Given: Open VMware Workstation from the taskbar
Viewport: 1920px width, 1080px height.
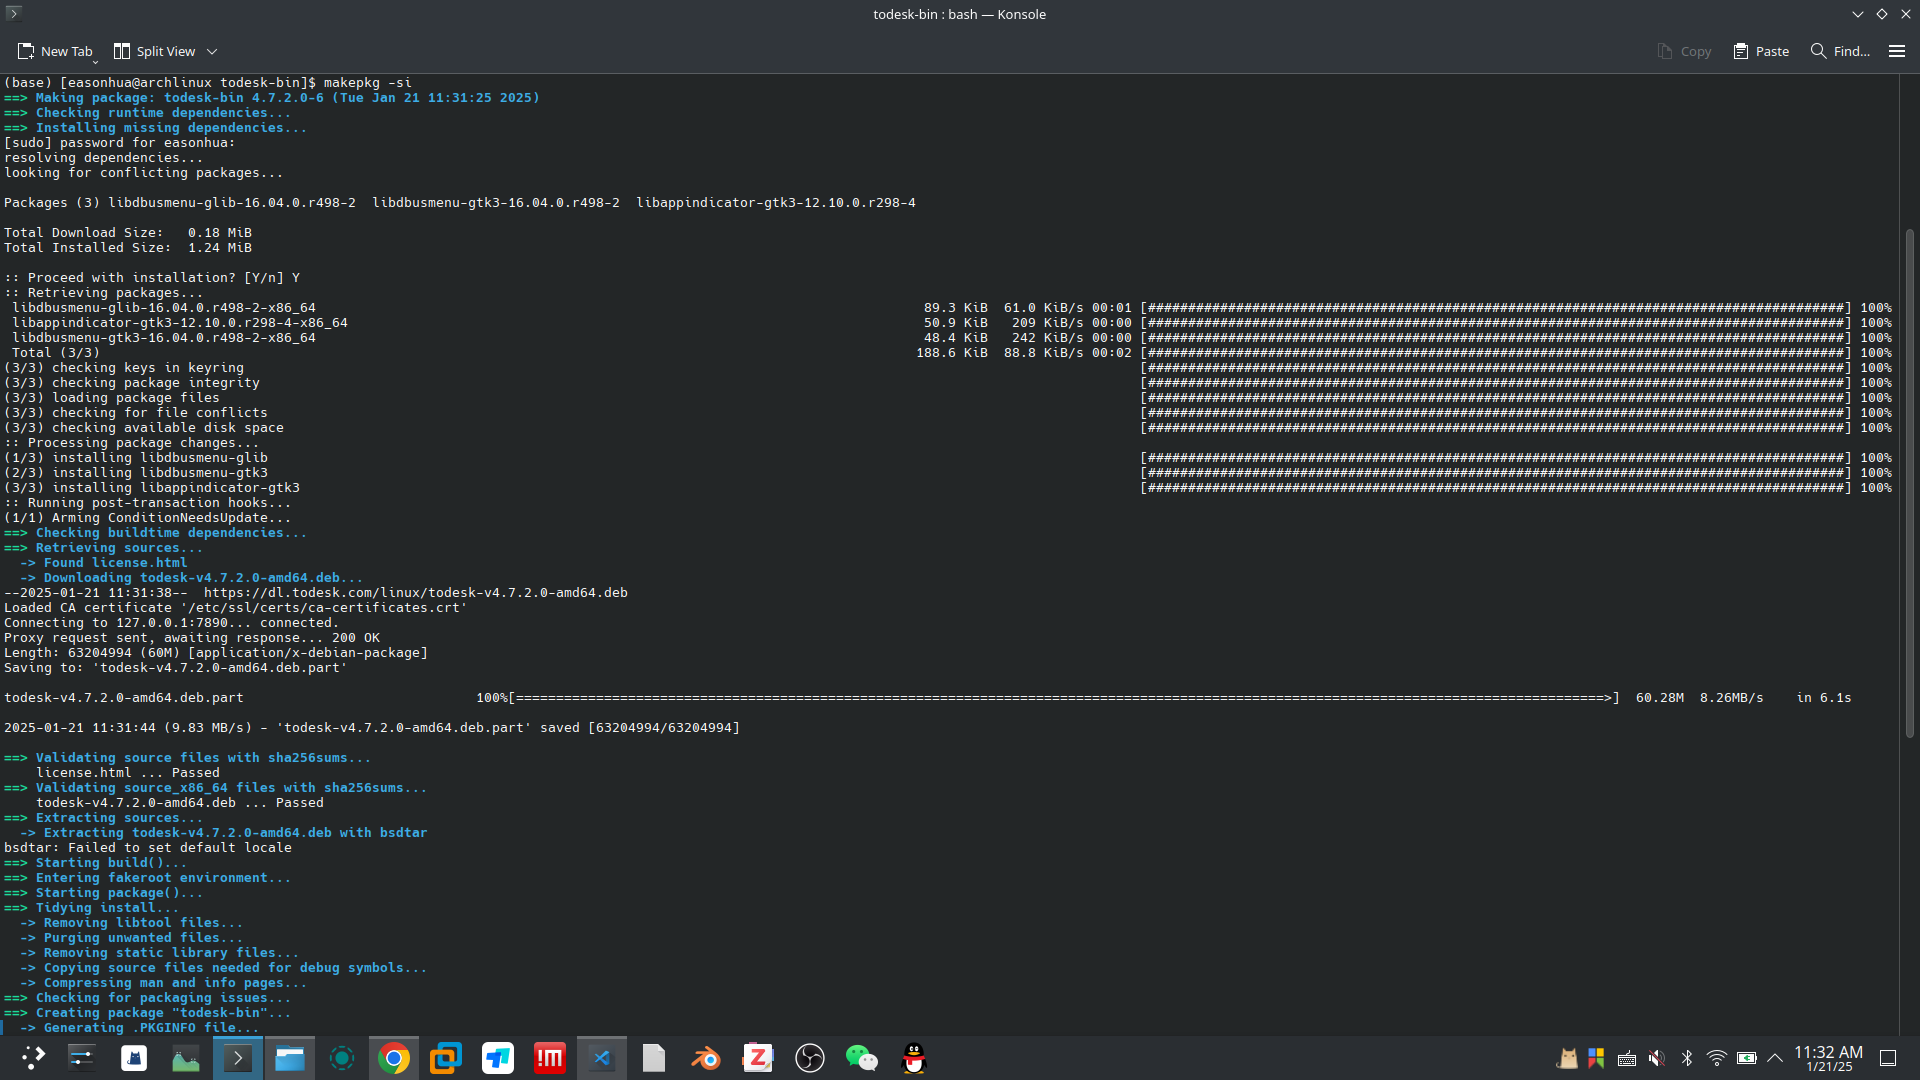Looking at the screenshot, I should (x=446, y=1058).
